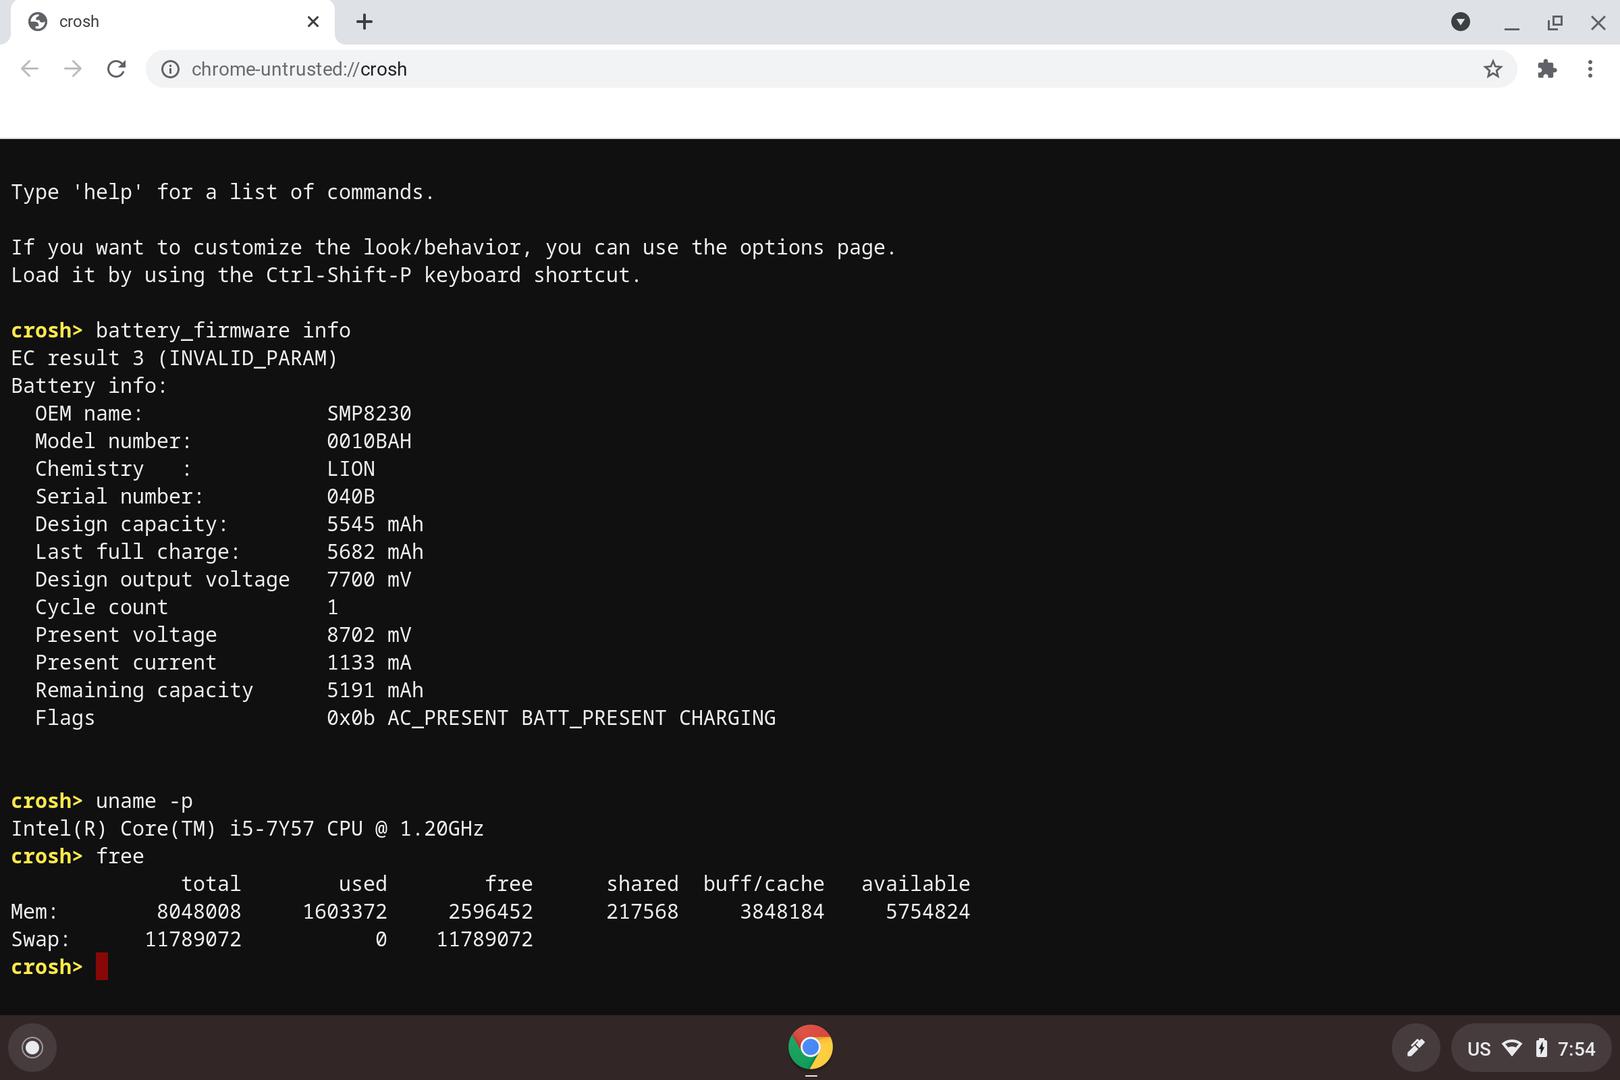Open Chrome from the shelf
Image resolution: width=1620 pixels, height=1080 pixels.
[810, 1048]
